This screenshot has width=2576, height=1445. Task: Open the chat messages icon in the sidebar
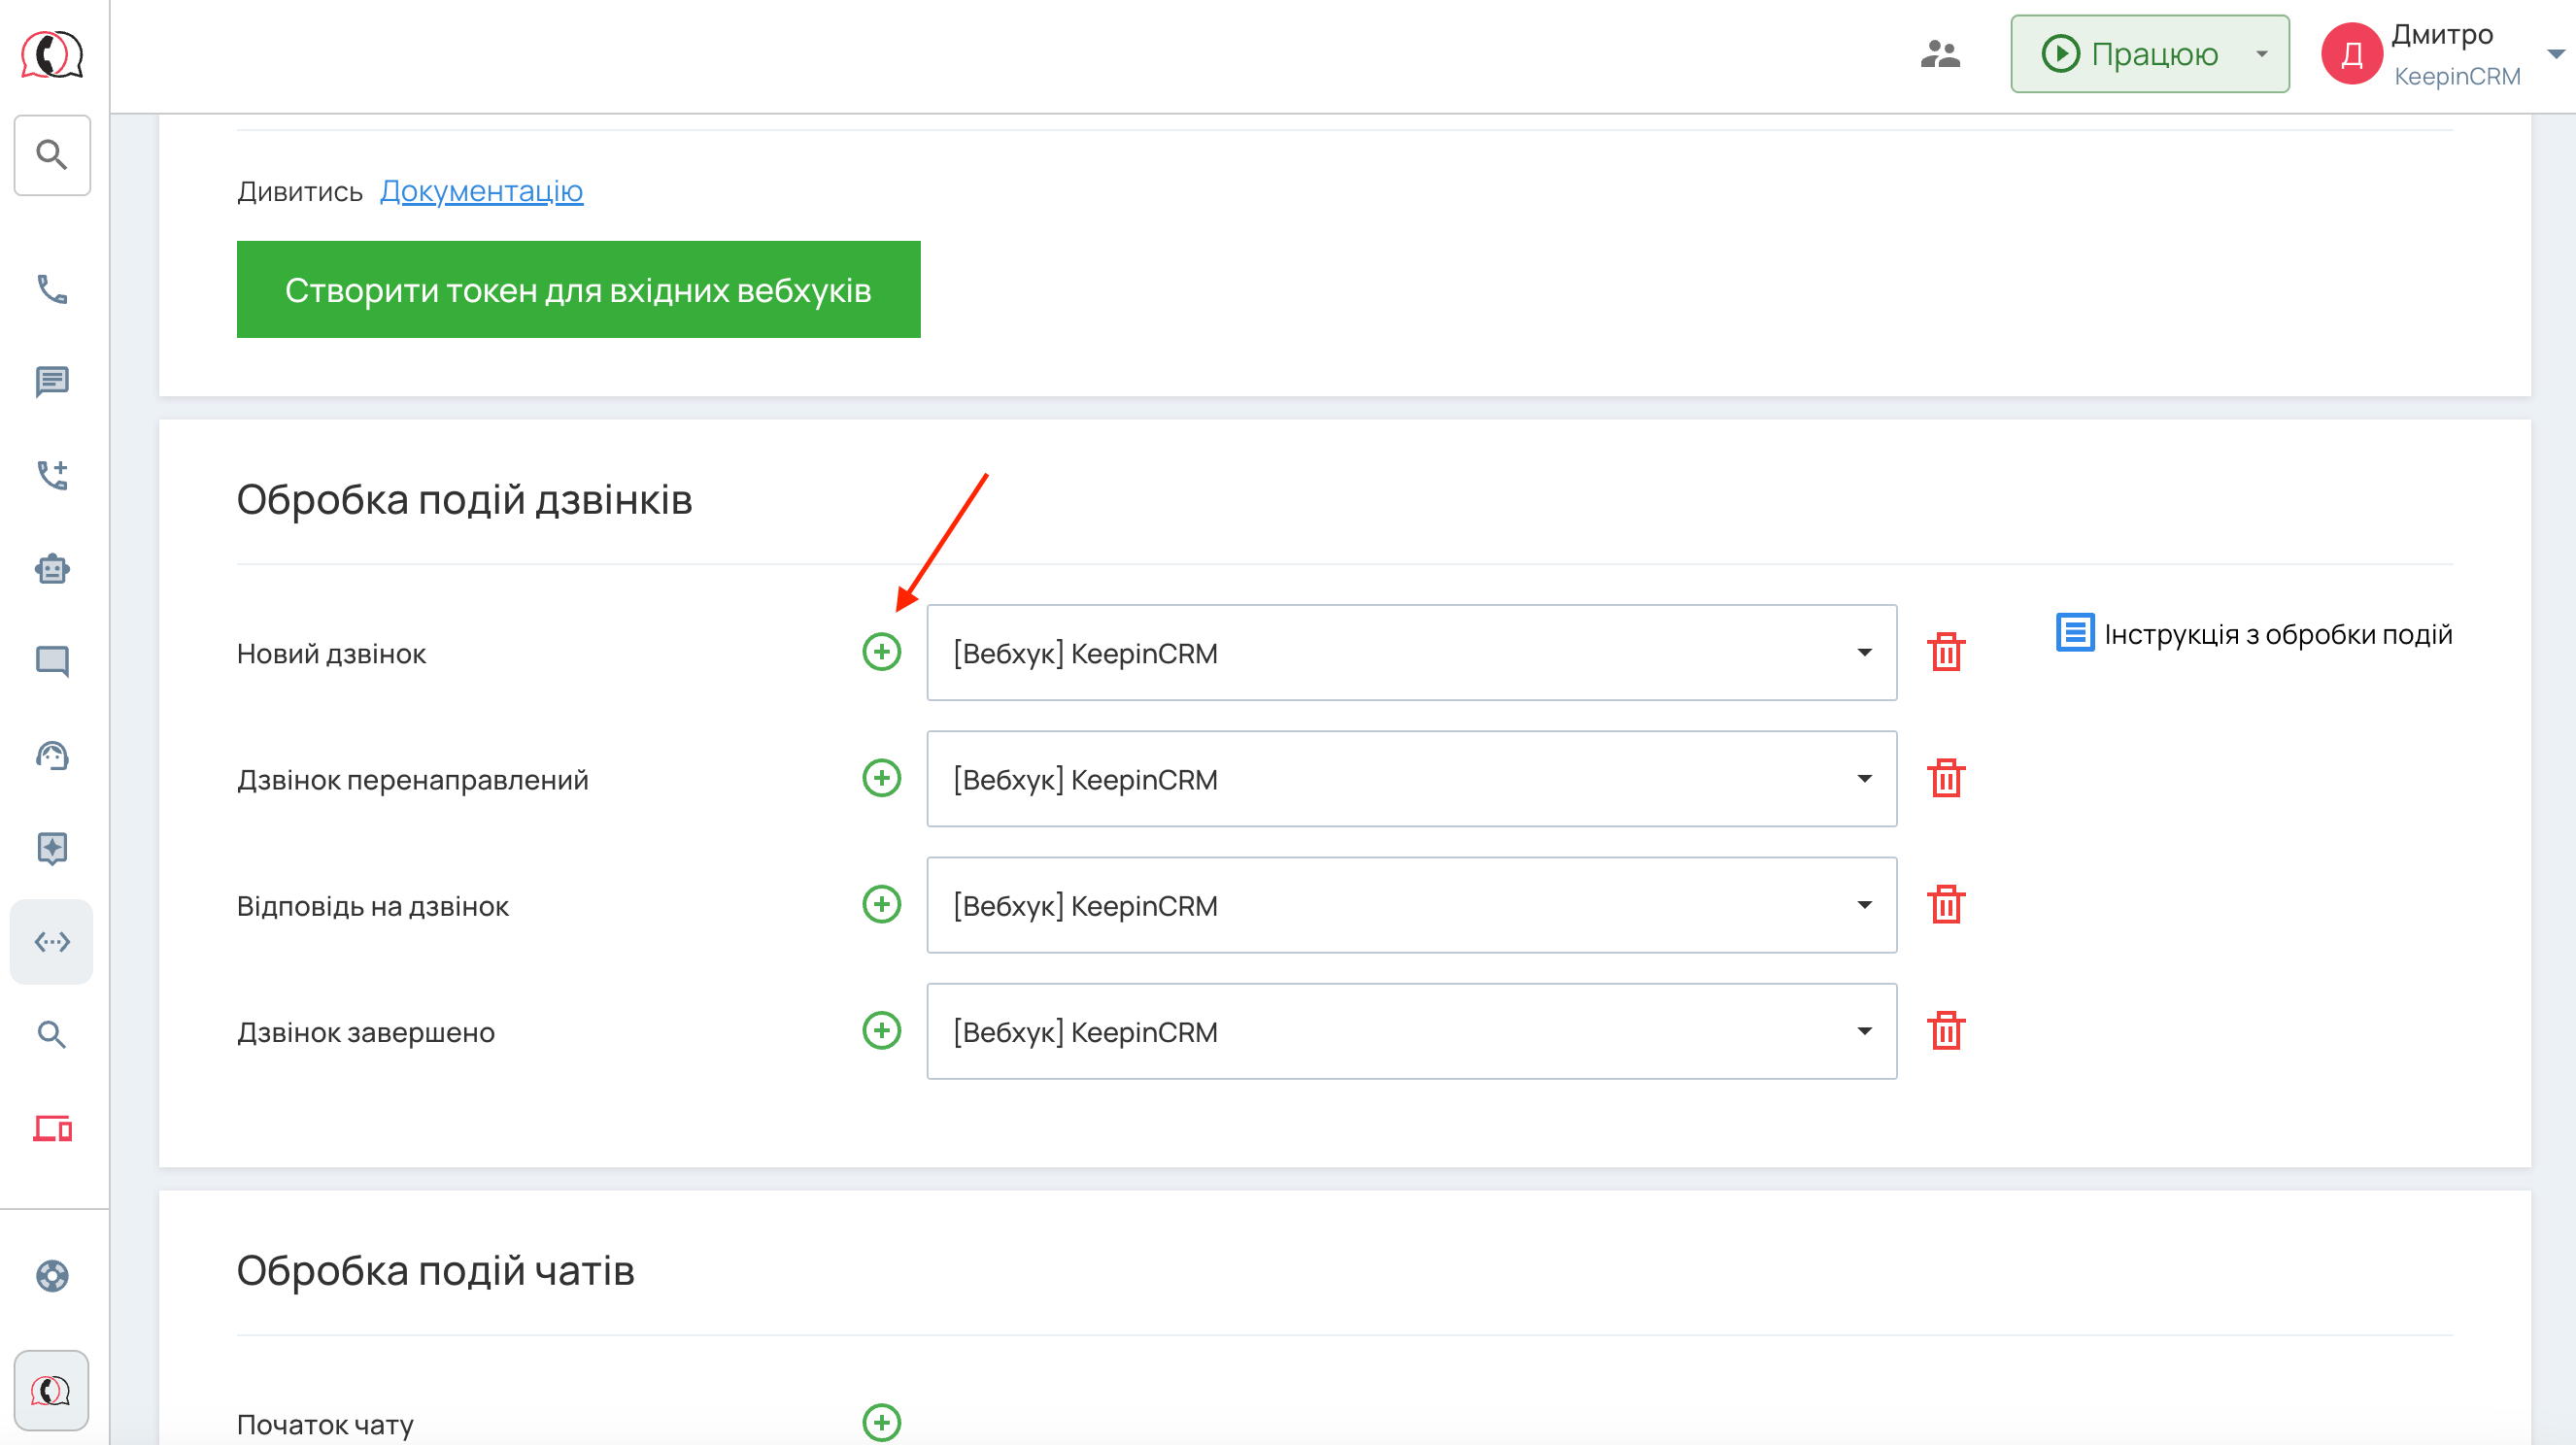tap(52, 381)
